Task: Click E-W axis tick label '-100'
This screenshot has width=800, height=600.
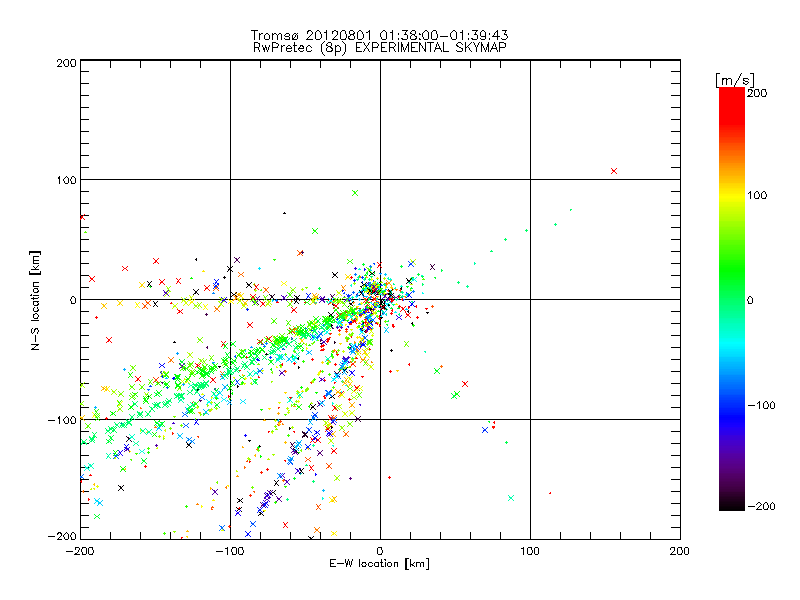Action: (x=230, y=551)
